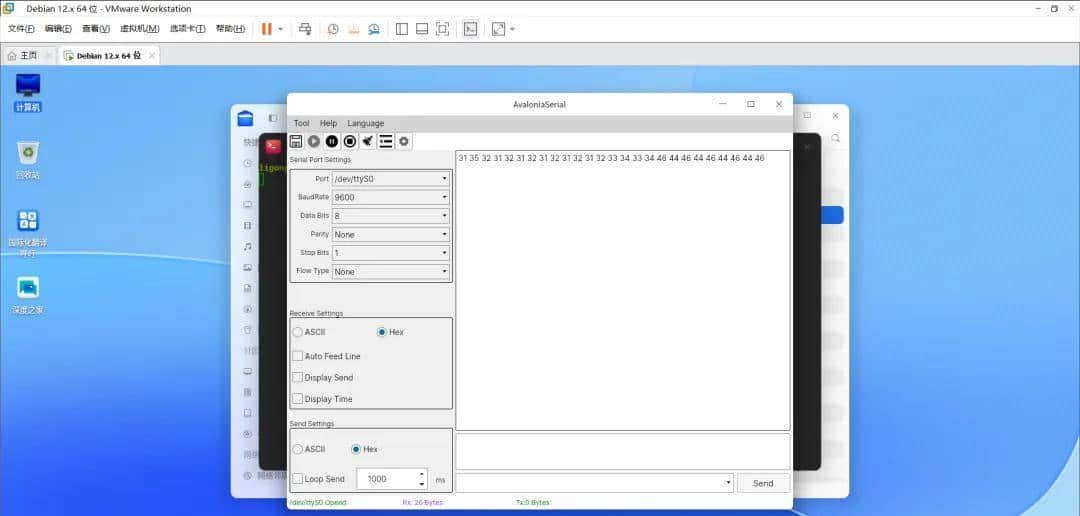
Task: Enable Display Time checkbox
Action: tap(322, 399)
